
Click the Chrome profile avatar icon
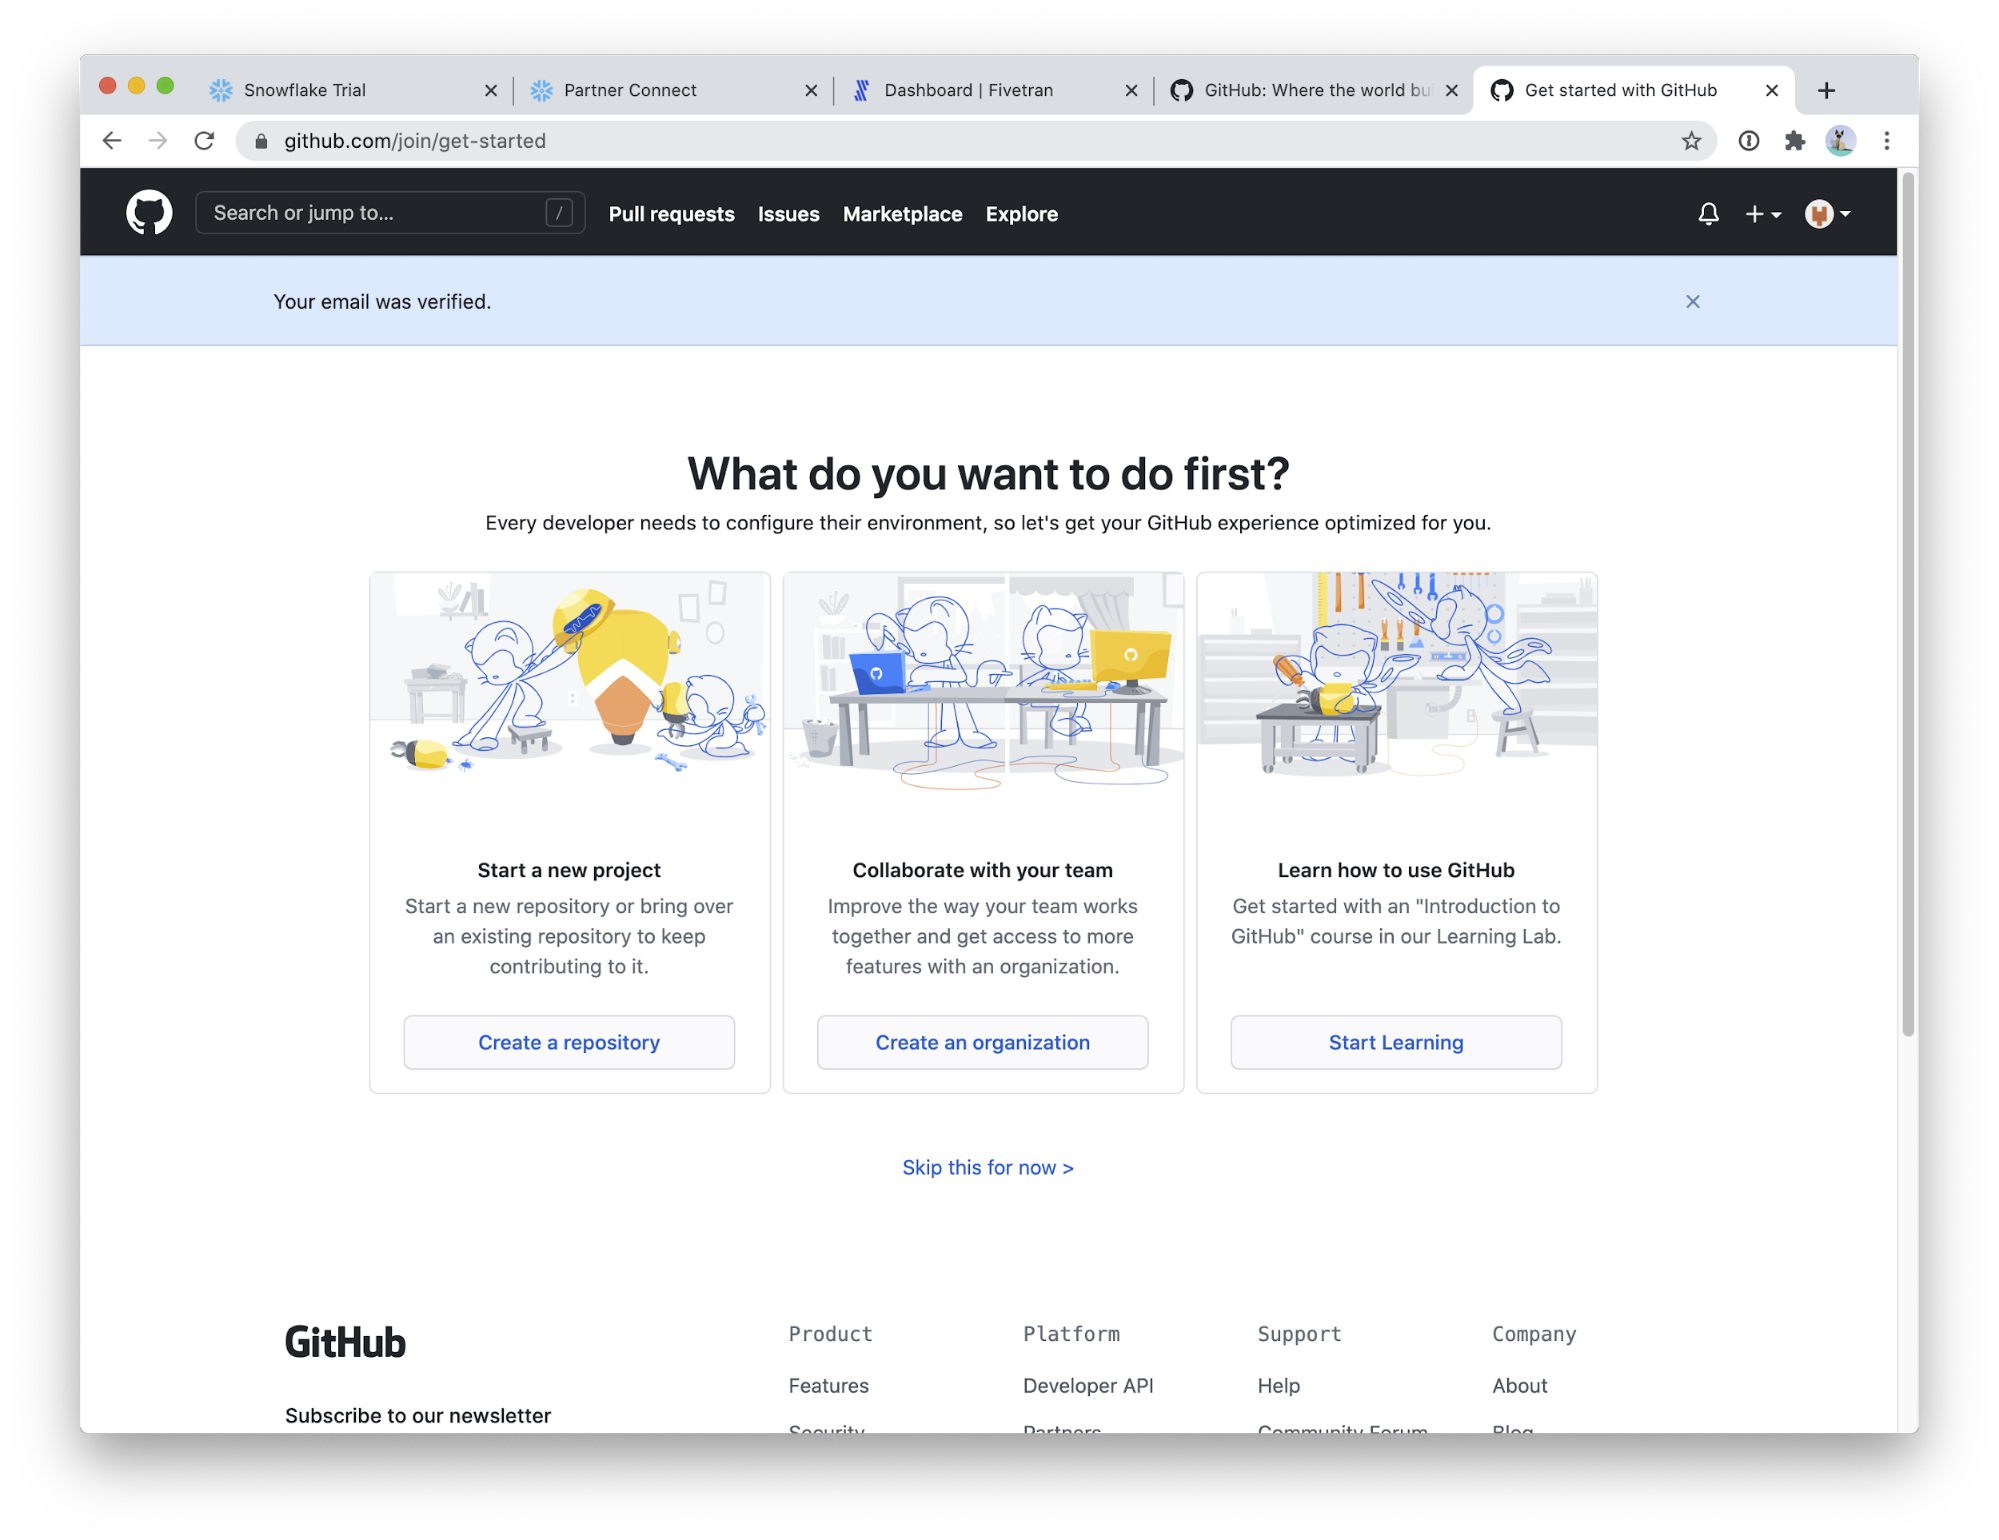tap(1840, 141)
